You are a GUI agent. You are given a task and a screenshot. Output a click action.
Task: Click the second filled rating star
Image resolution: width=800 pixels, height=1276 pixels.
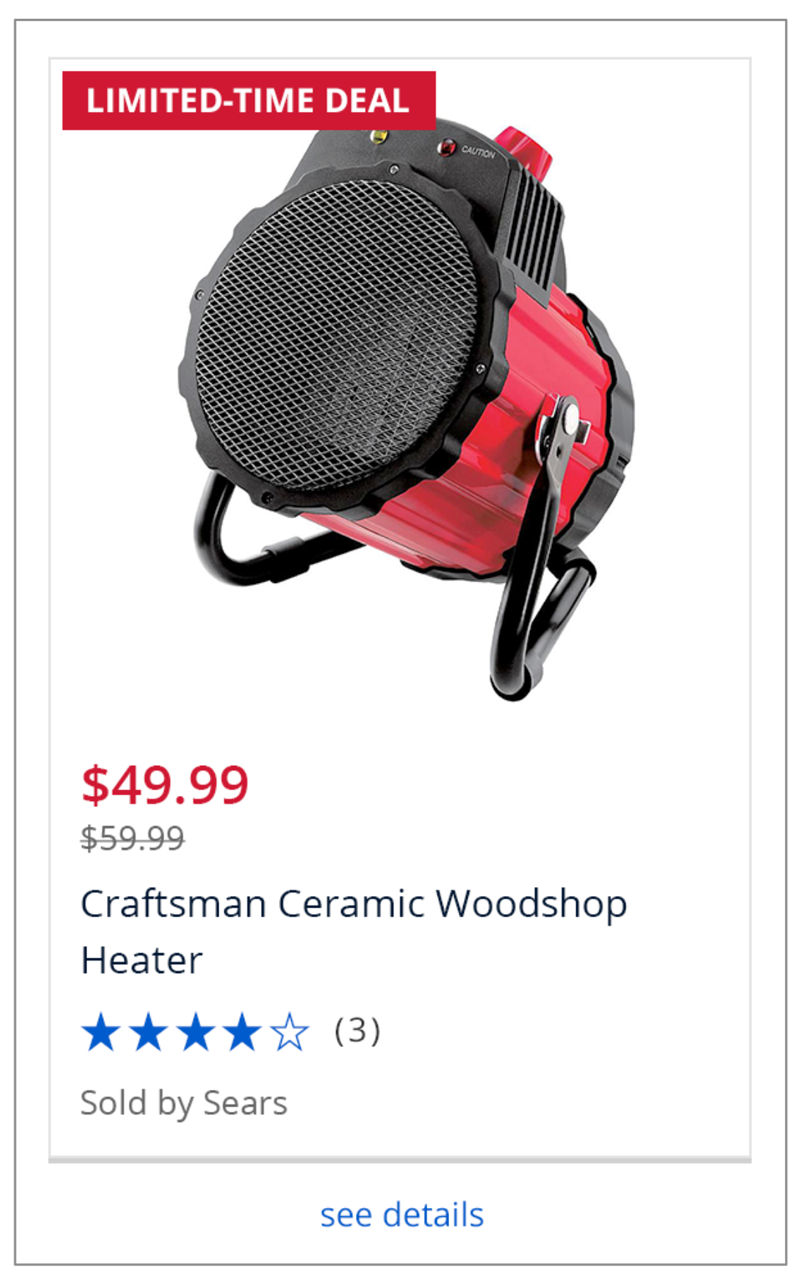click(148, 1032)
